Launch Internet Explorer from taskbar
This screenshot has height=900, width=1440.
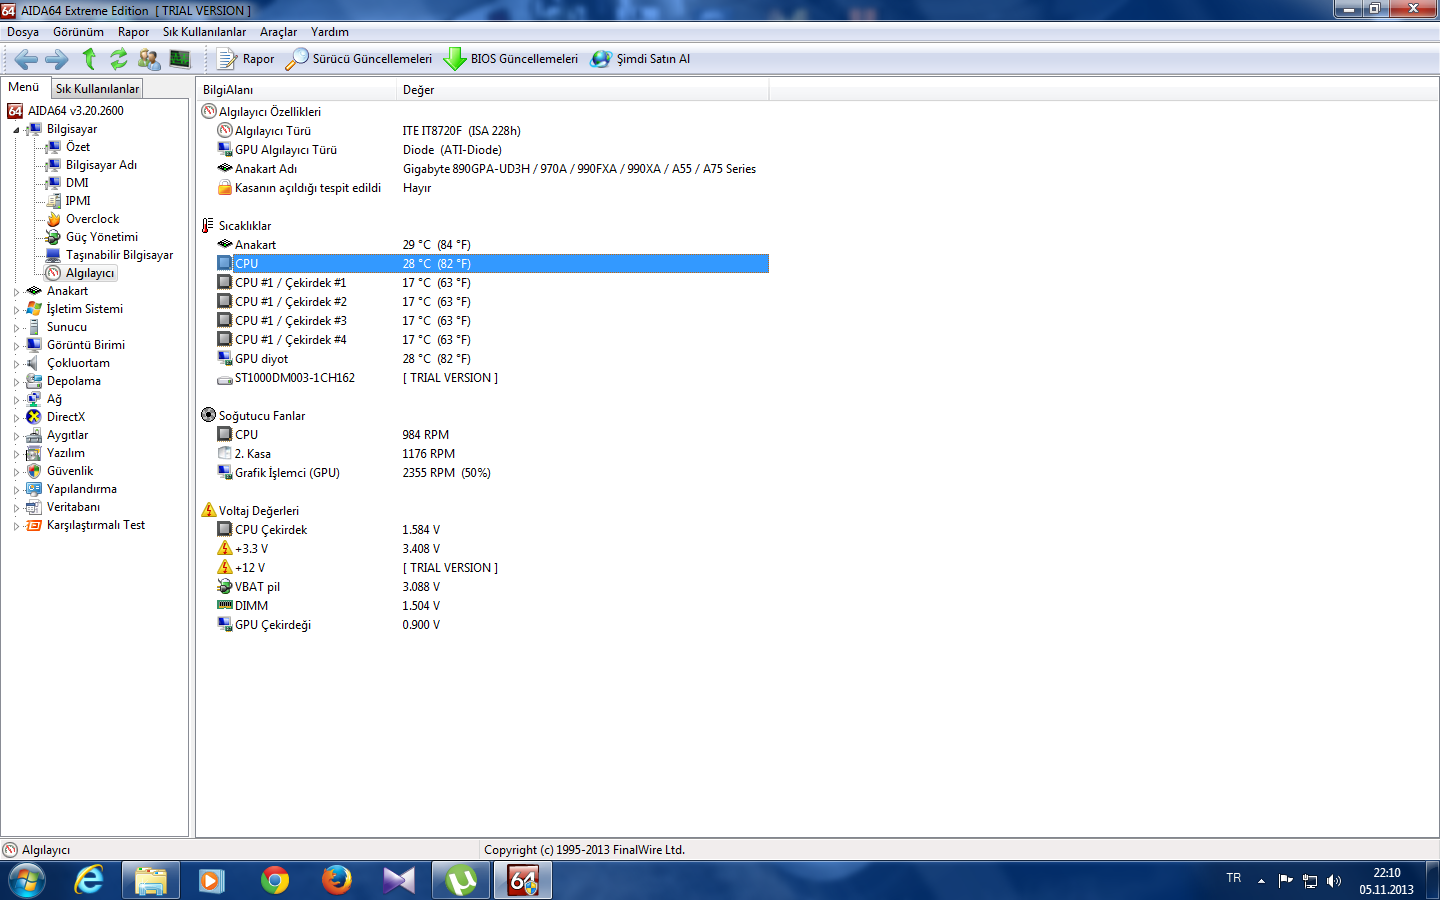coord(89,881)
